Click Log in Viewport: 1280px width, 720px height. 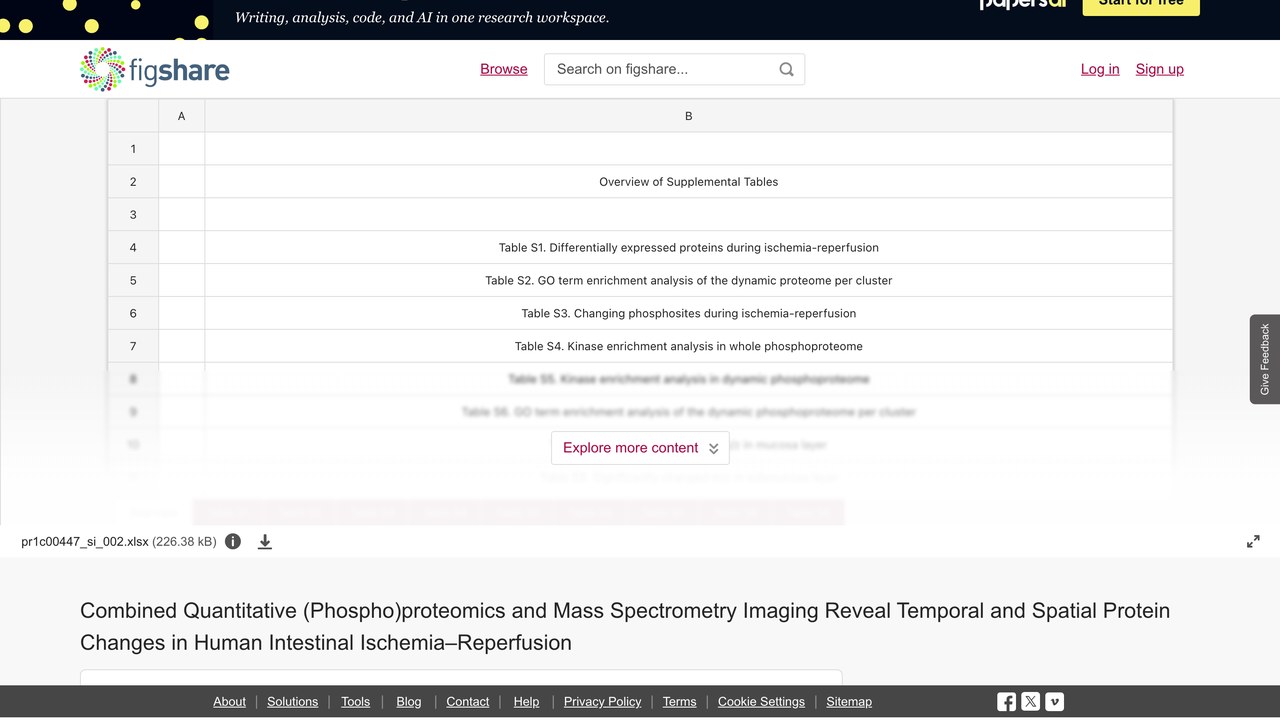click(x=1100, y=69)
